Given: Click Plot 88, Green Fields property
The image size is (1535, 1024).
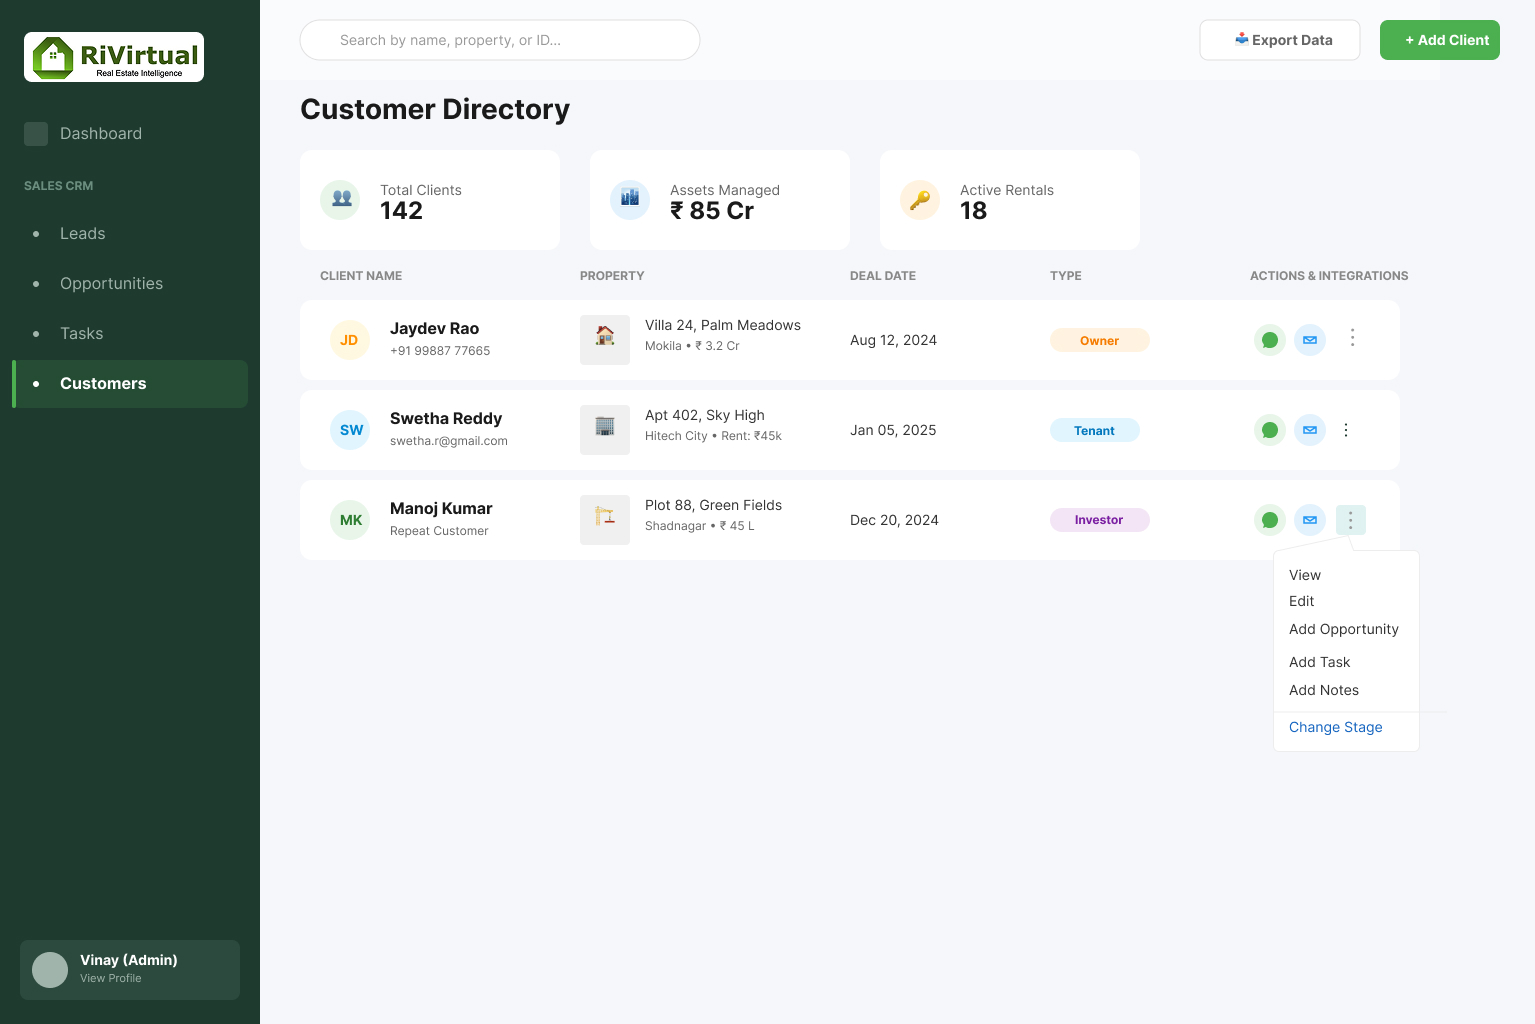Looking at the screenshot, I should [x=714, y=505].
